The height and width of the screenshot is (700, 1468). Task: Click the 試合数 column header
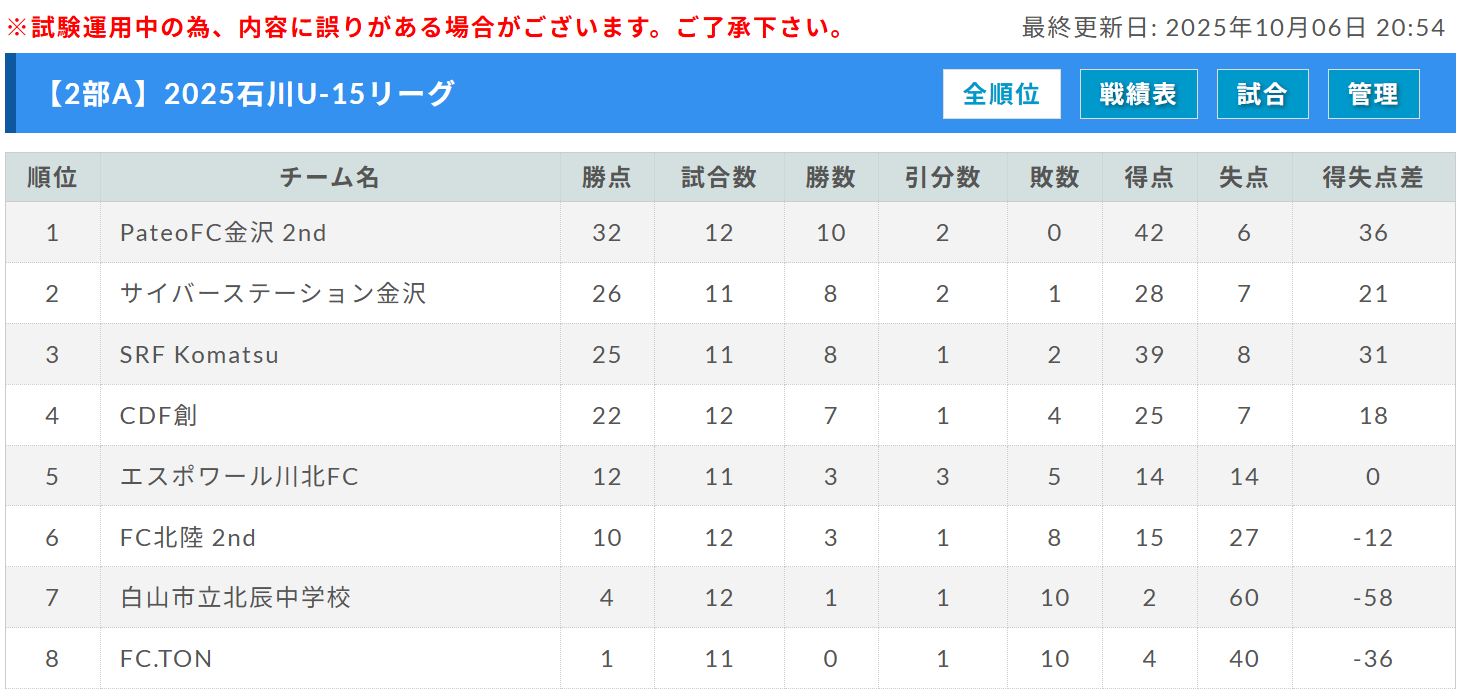[x=718, y=178]
